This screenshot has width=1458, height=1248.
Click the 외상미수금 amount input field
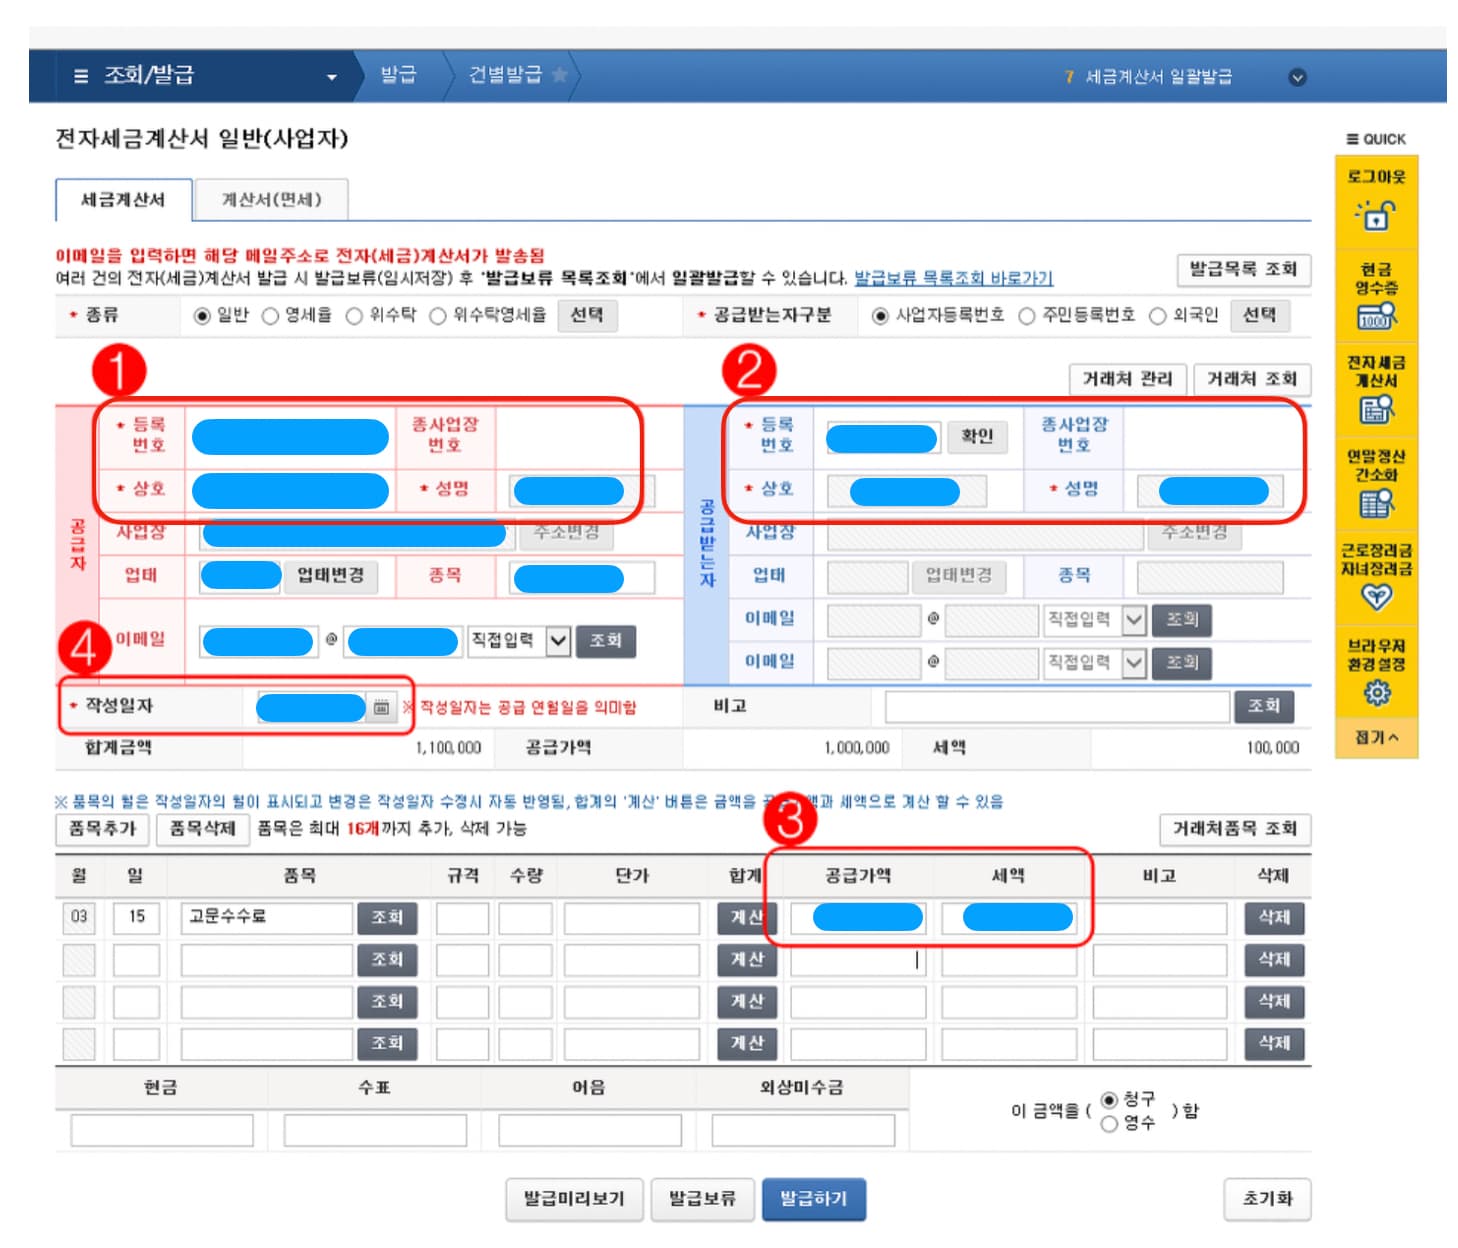803,1131
